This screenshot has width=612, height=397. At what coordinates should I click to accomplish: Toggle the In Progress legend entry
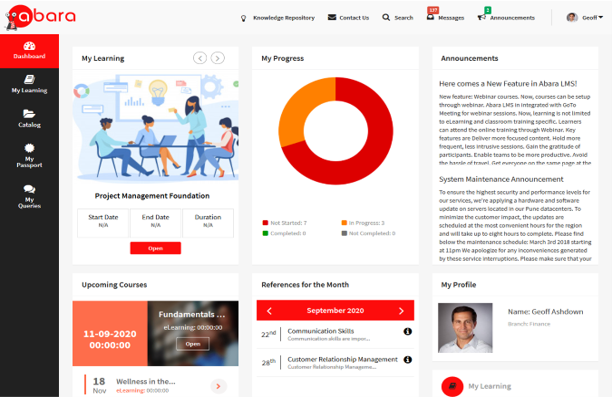pos(363,223)
